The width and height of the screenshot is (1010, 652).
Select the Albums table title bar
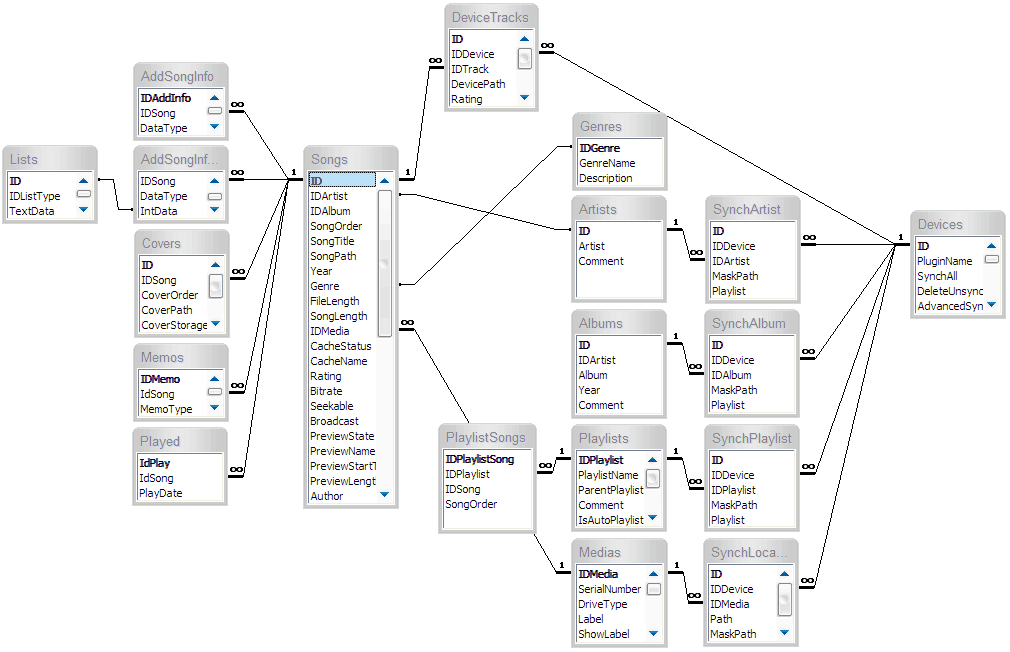click(x=618, y=323)
